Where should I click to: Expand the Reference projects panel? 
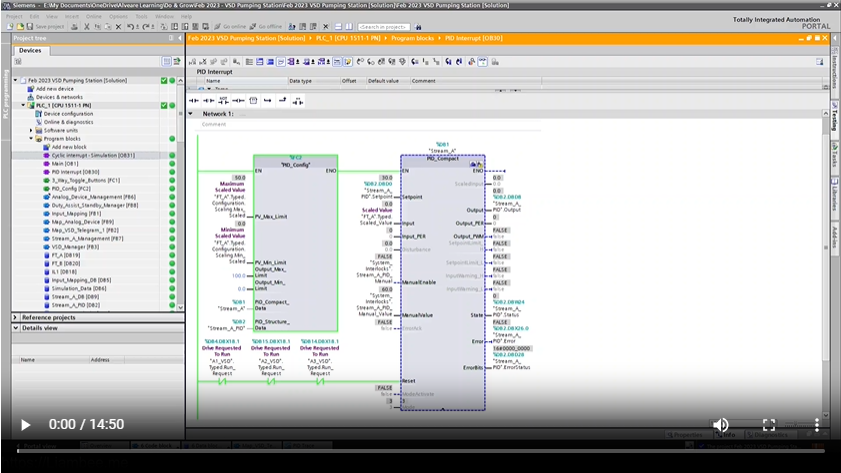tap(15, 317)
